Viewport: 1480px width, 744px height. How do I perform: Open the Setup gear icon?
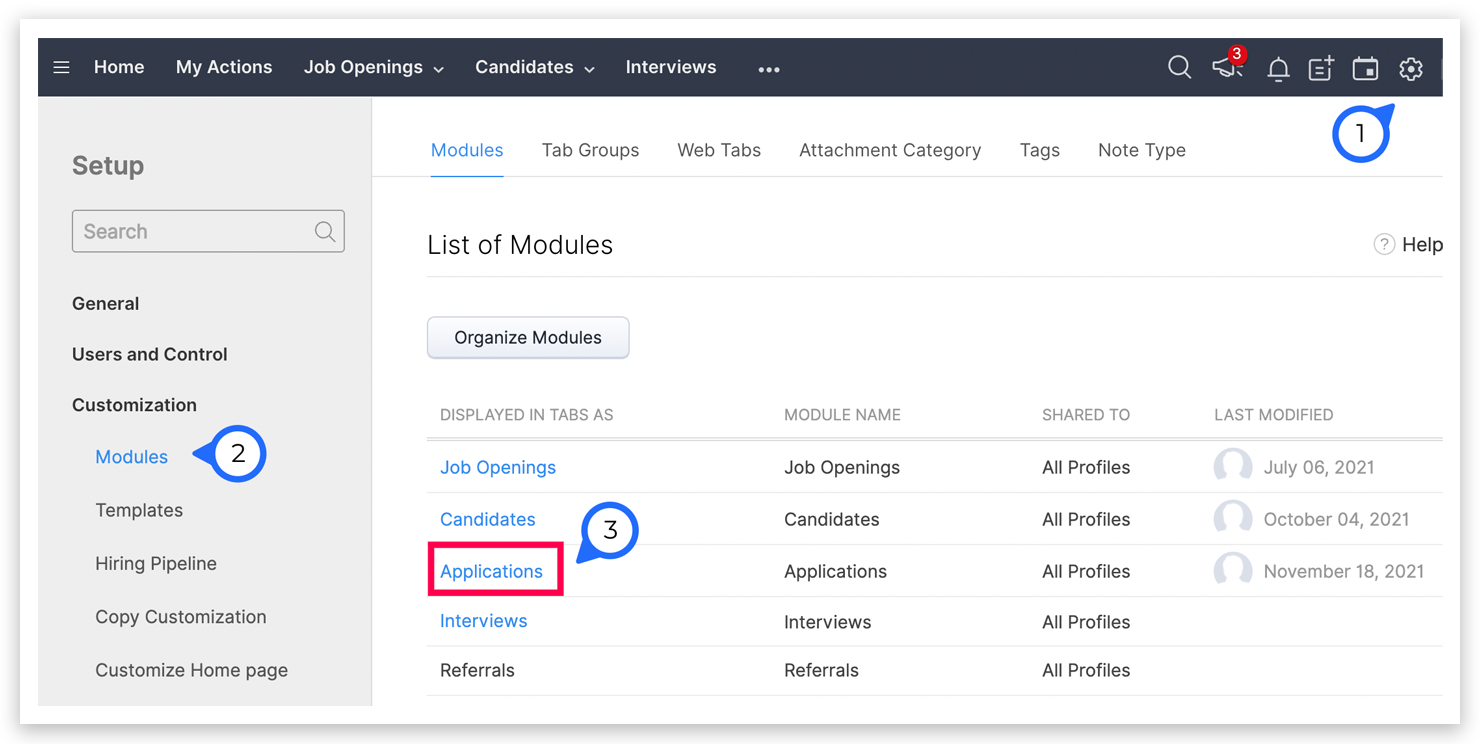(x=1410, y=68)
